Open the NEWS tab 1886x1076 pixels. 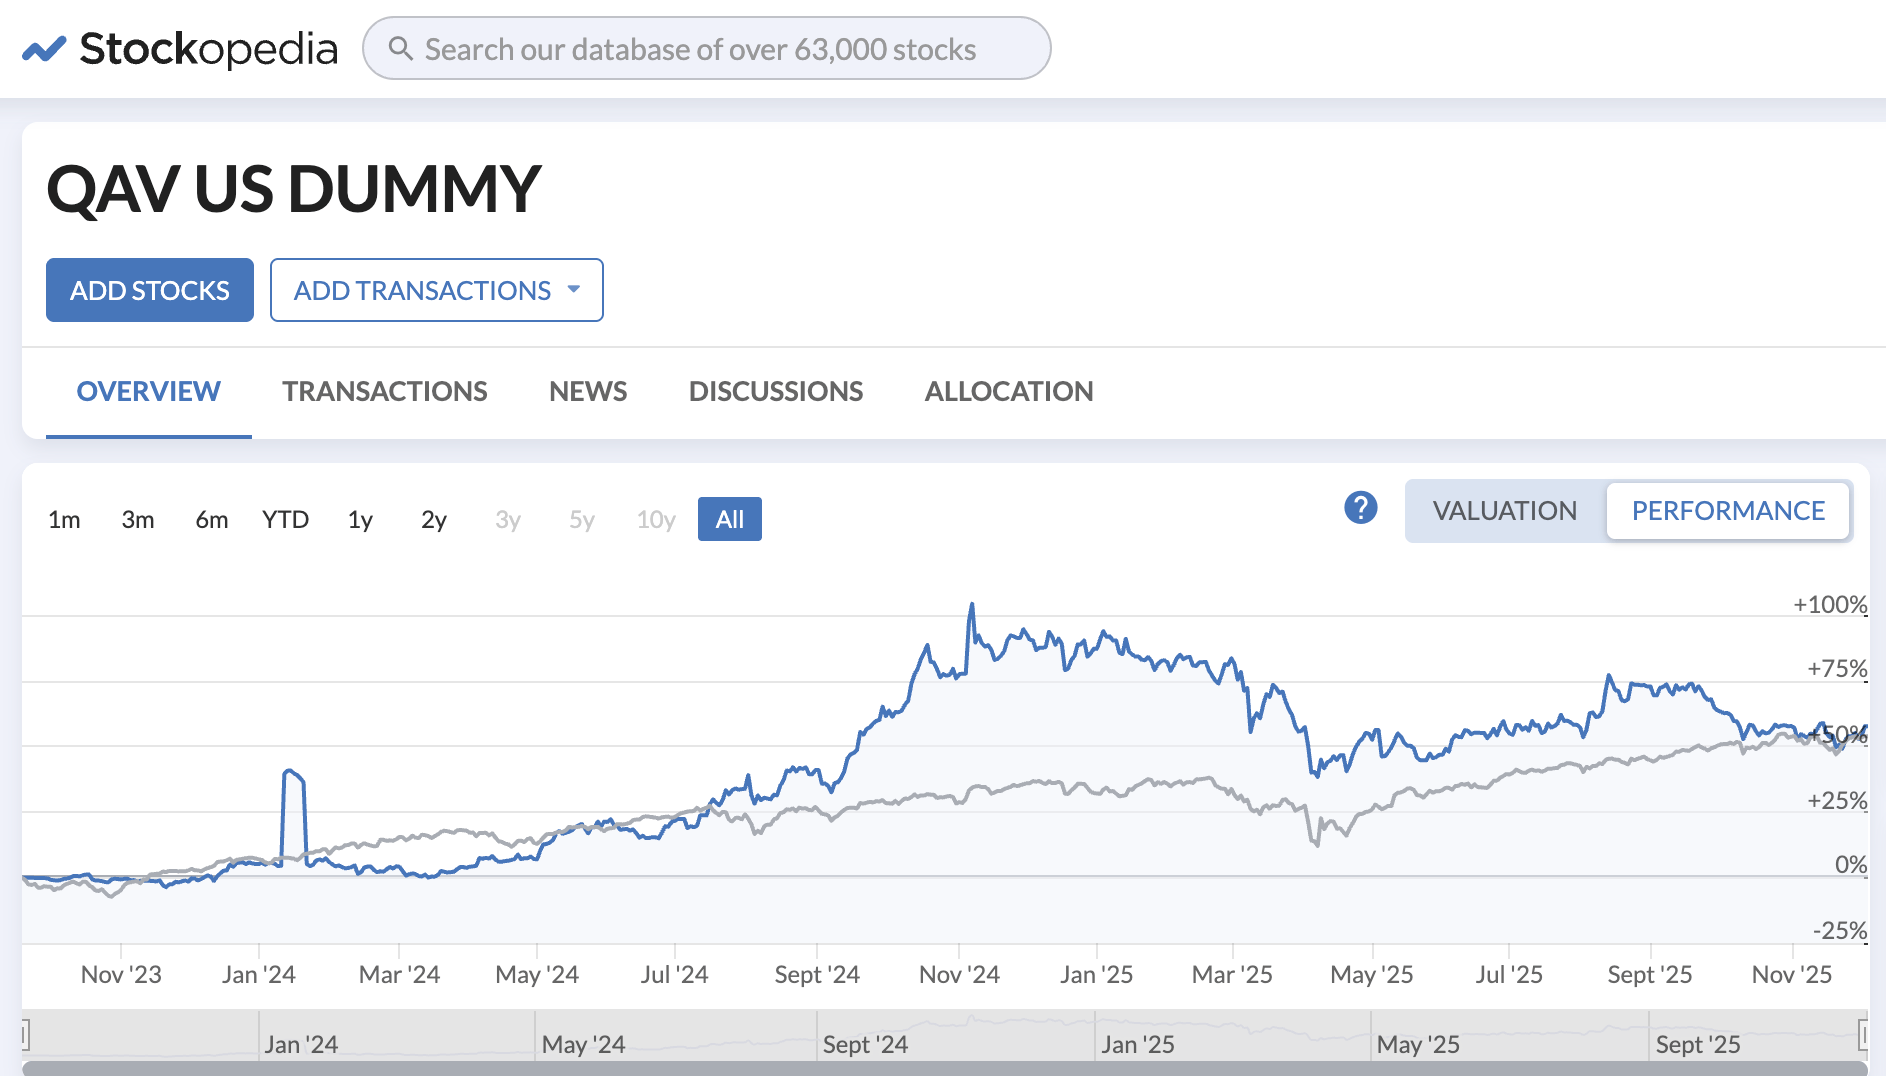coord(587,391)
